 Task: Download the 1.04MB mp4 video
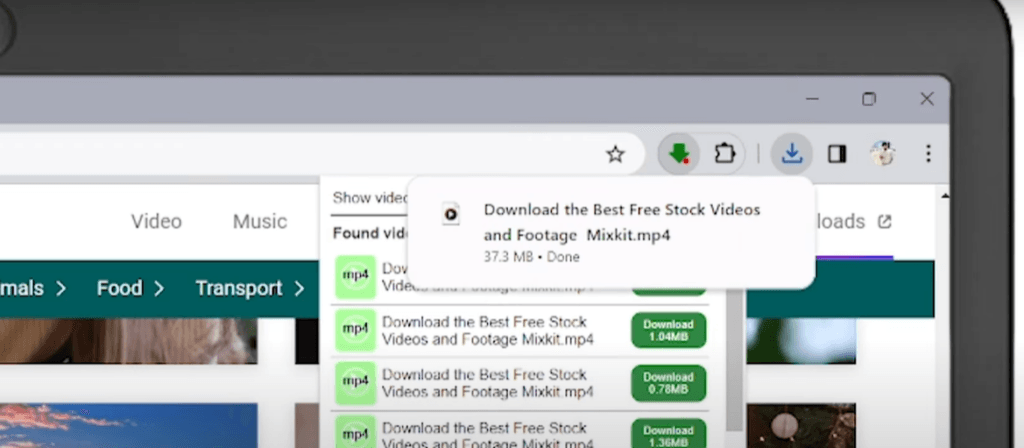pos(668,330)
